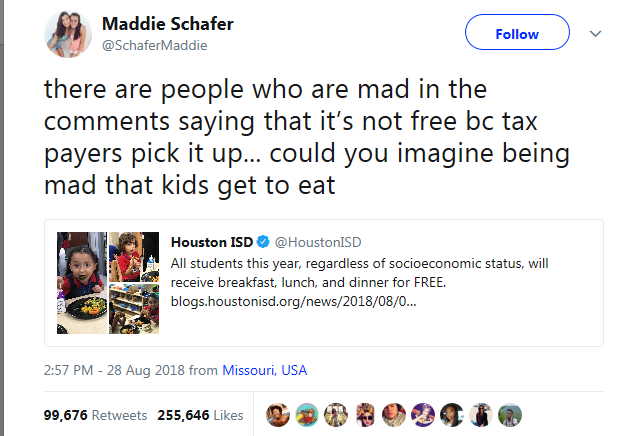The width and height of the screenshot is (632, 436).
Task: Click the third liker avatar in the row
Action: (x=335, y=415)
